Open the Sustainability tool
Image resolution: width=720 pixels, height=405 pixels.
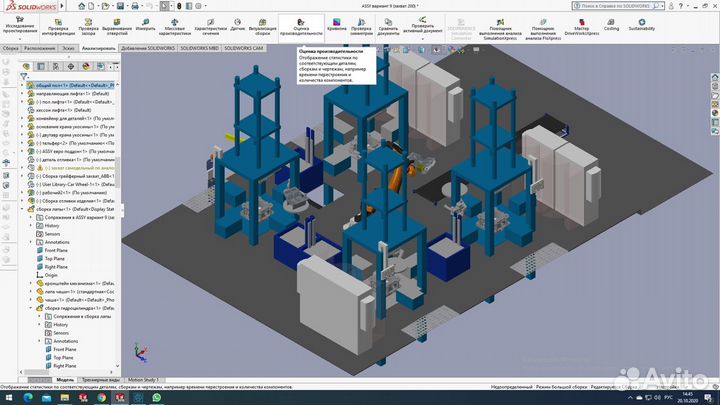tap(641, 25)
